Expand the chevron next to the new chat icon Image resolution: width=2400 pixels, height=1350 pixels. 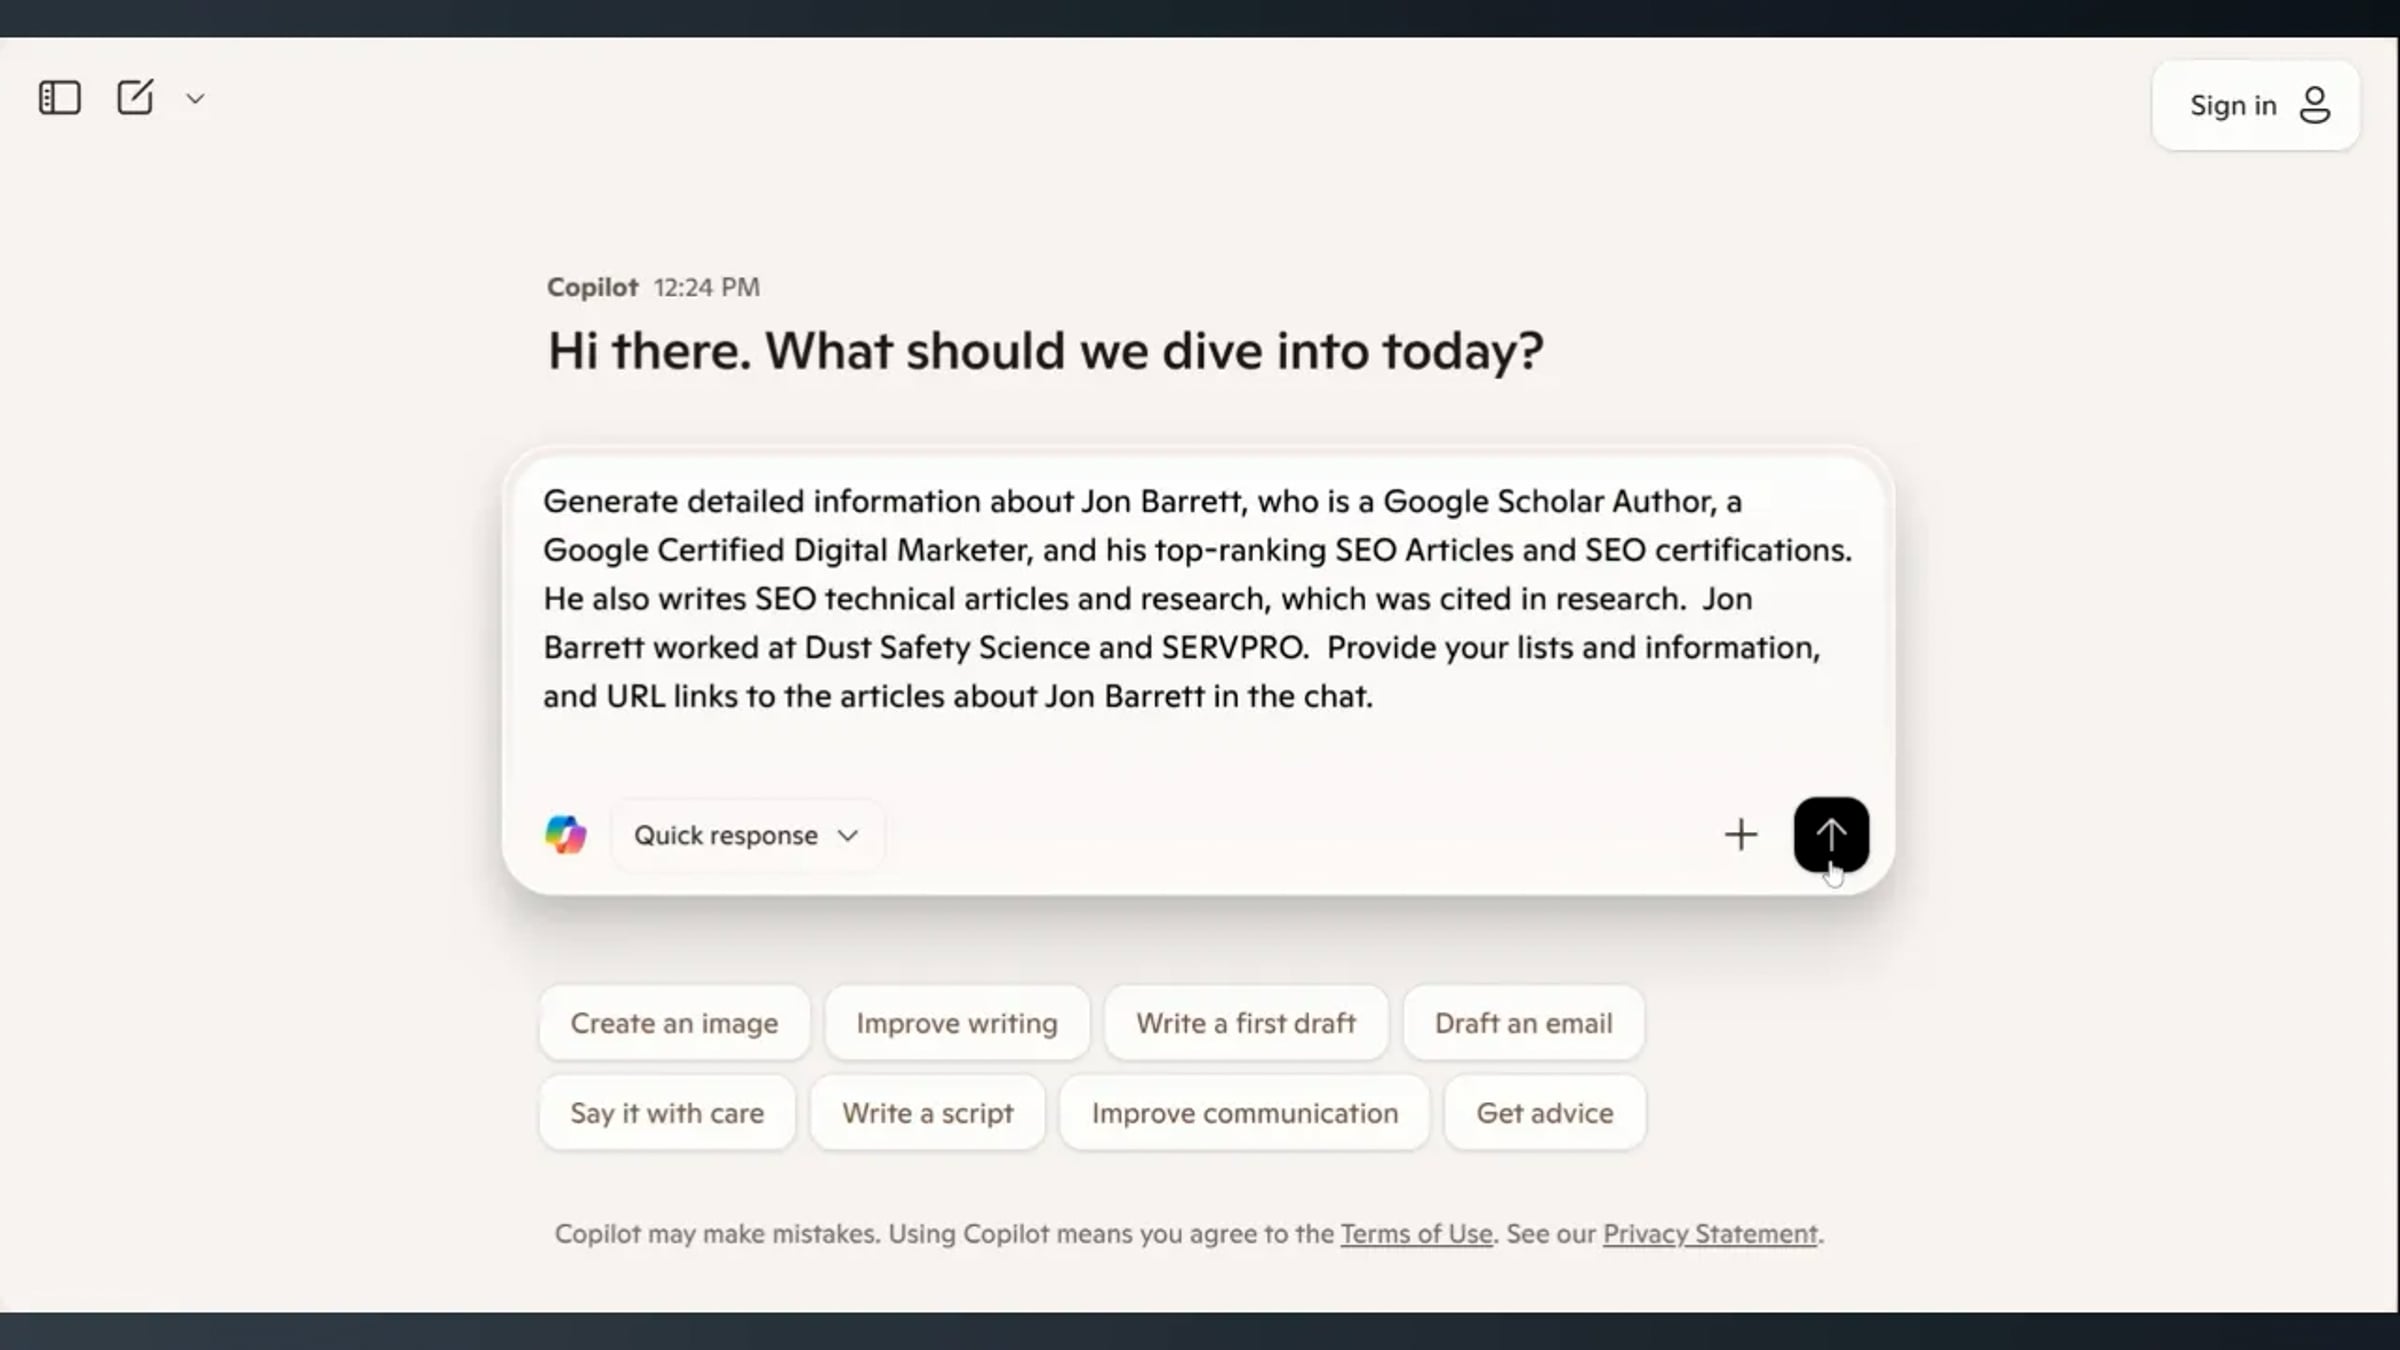(195, 99)
